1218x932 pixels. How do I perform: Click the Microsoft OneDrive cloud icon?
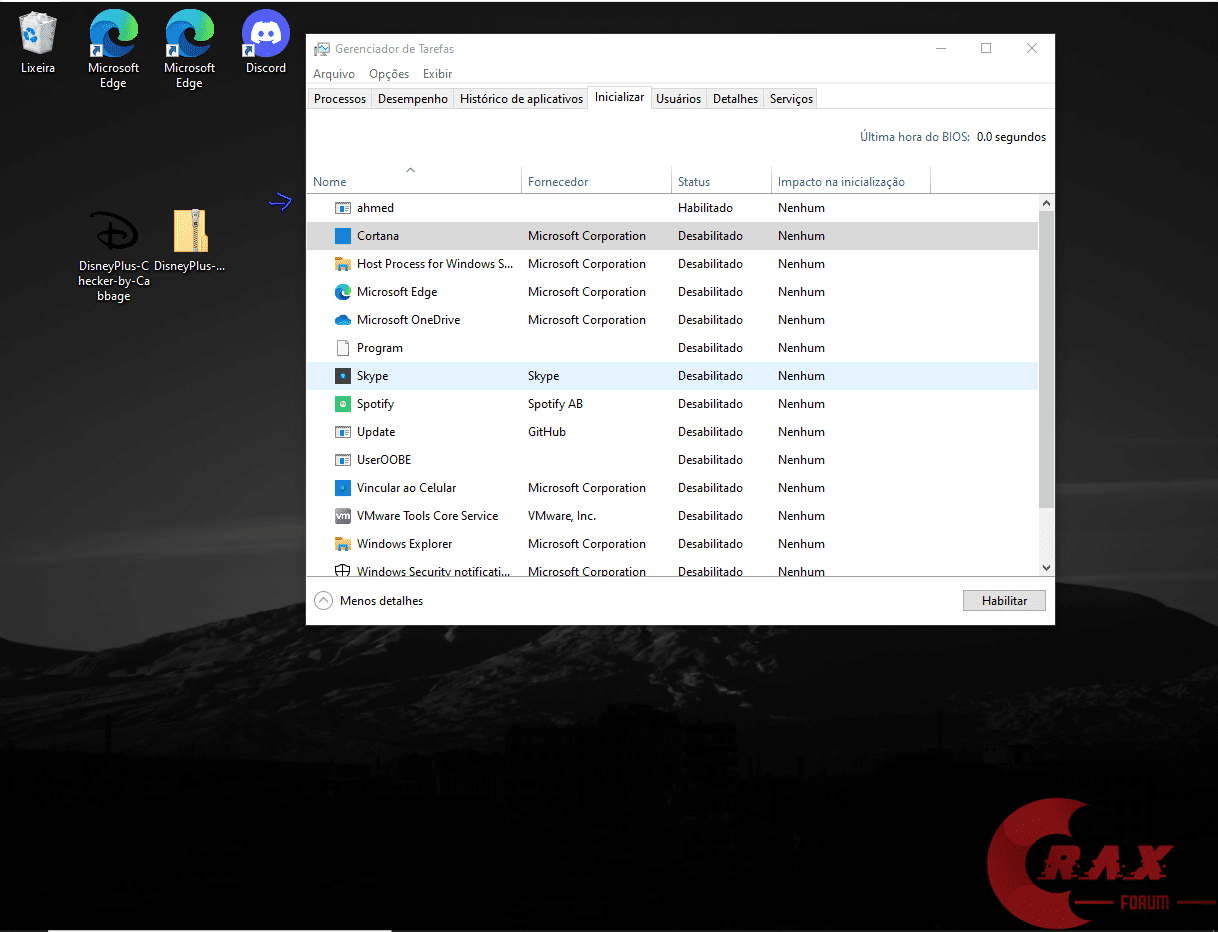(343, 320)
